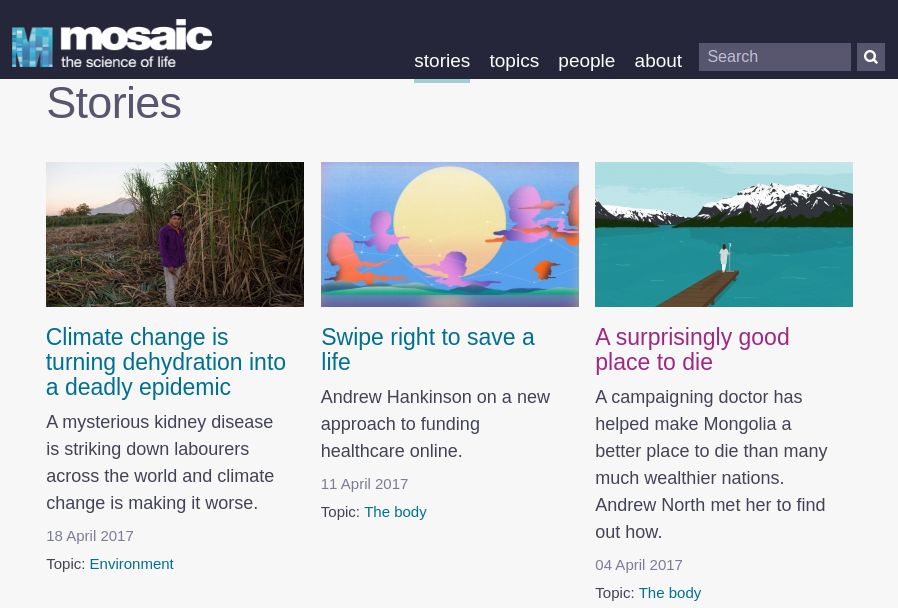Select 'The body' topic under 04 April
The width and height of the screenshot is (898, 608).
coord(670,593)
